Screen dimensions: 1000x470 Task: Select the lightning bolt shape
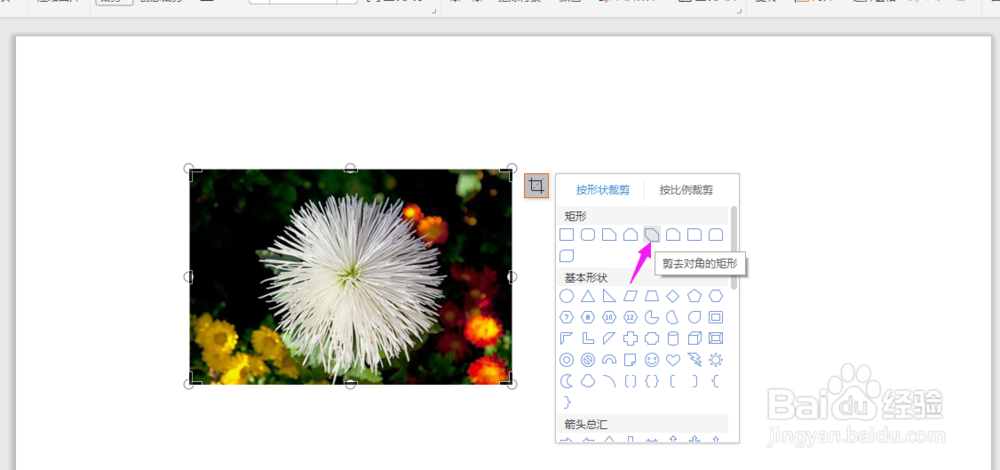(x=695, y=360)
